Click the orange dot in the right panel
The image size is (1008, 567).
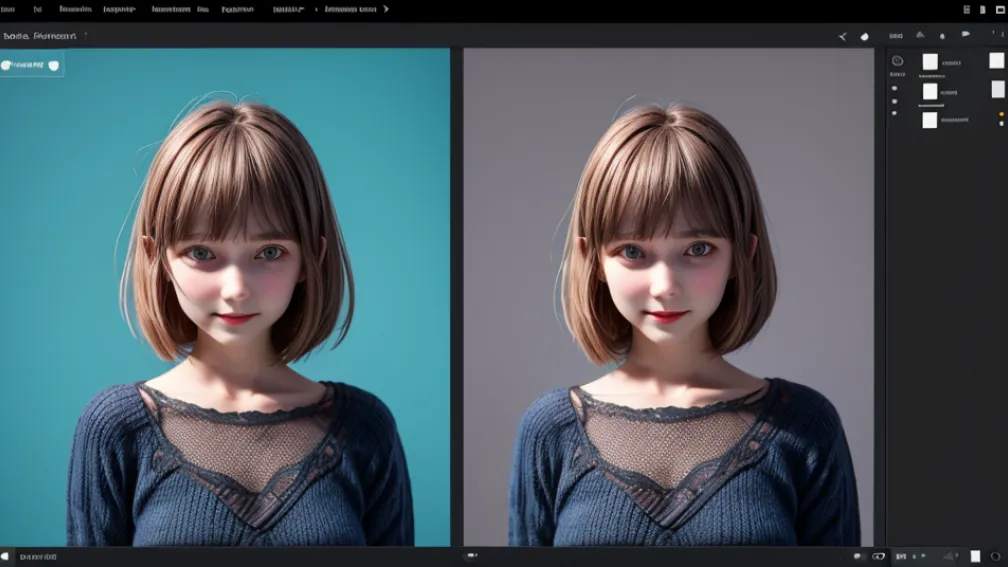coord(1001,114)
